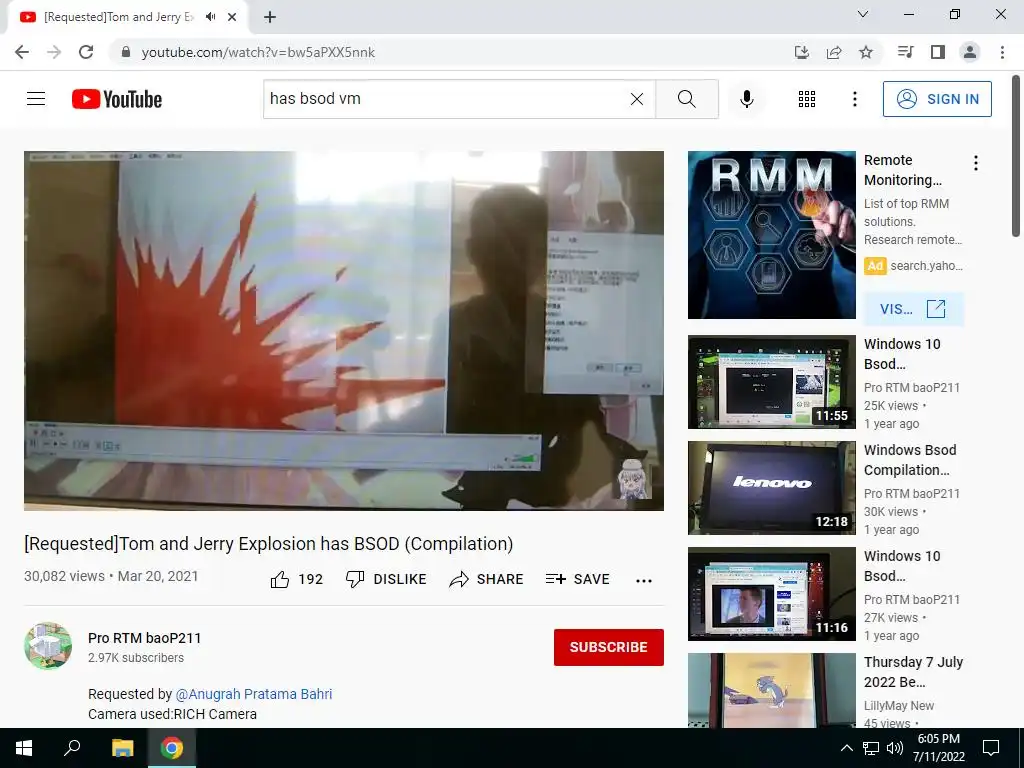Open the SHARE dialog
Image resolution: width=1024 pixels, height=768 pixels.
(x=487, y=579)
